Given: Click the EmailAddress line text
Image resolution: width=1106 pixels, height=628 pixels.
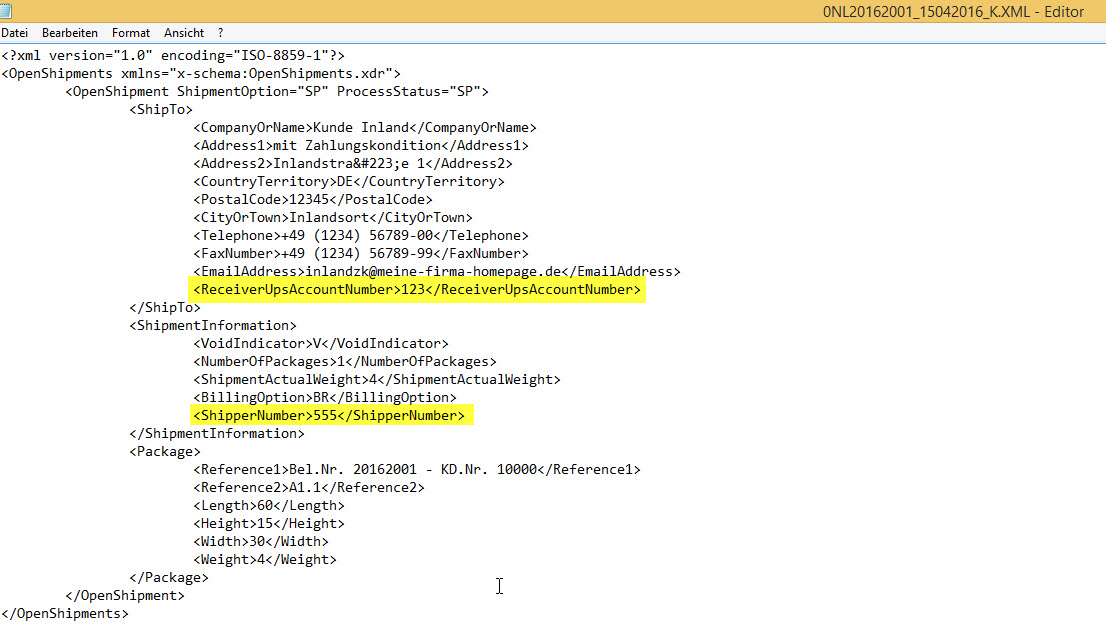Looking at the screenshot, I should click(x=437, y=272).
